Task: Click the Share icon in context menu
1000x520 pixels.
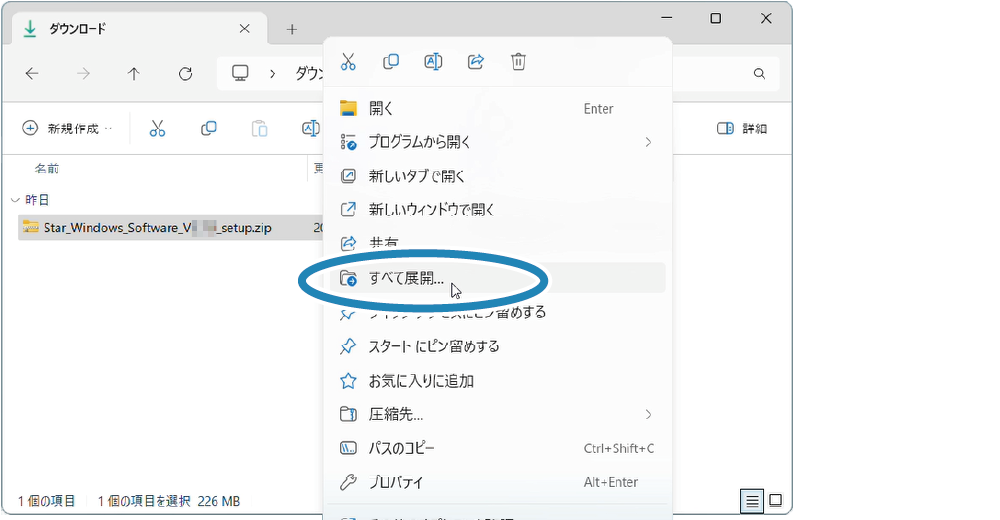Action: click(x=476, y=62)
